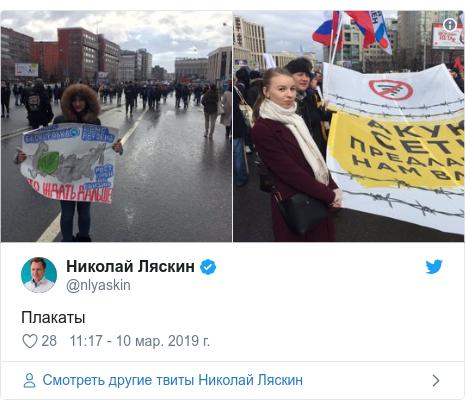
Task: Open Николай Ляскин's round profile avatar
Action: tap(39, 275)
